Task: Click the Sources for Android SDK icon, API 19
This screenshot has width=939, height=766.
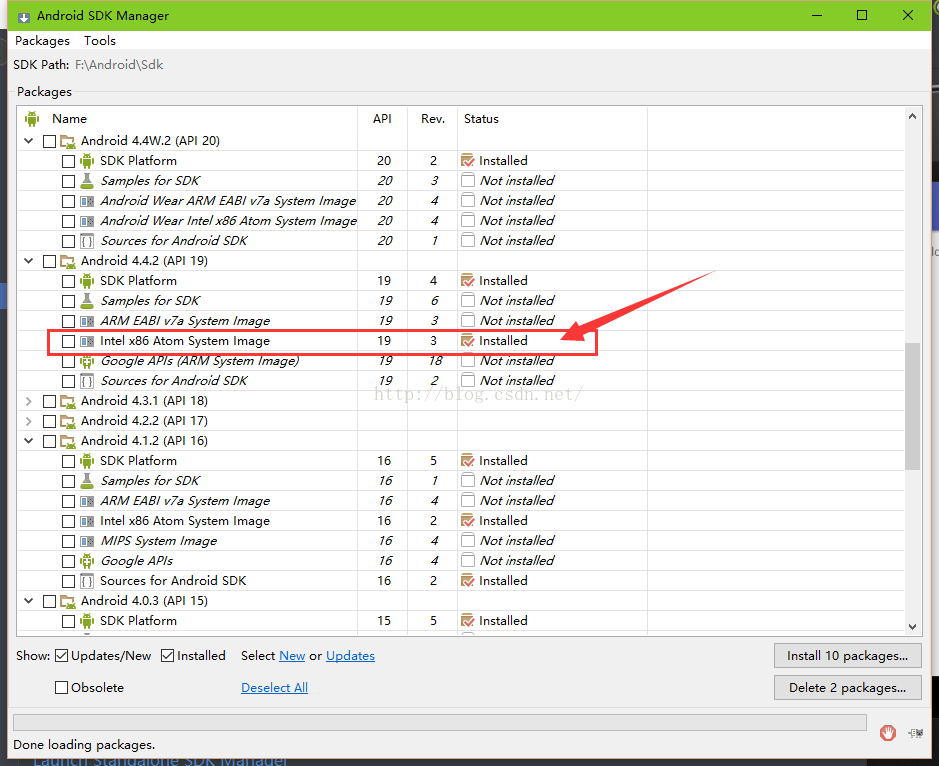Action: pyautogui.click(x=87, y=381)
